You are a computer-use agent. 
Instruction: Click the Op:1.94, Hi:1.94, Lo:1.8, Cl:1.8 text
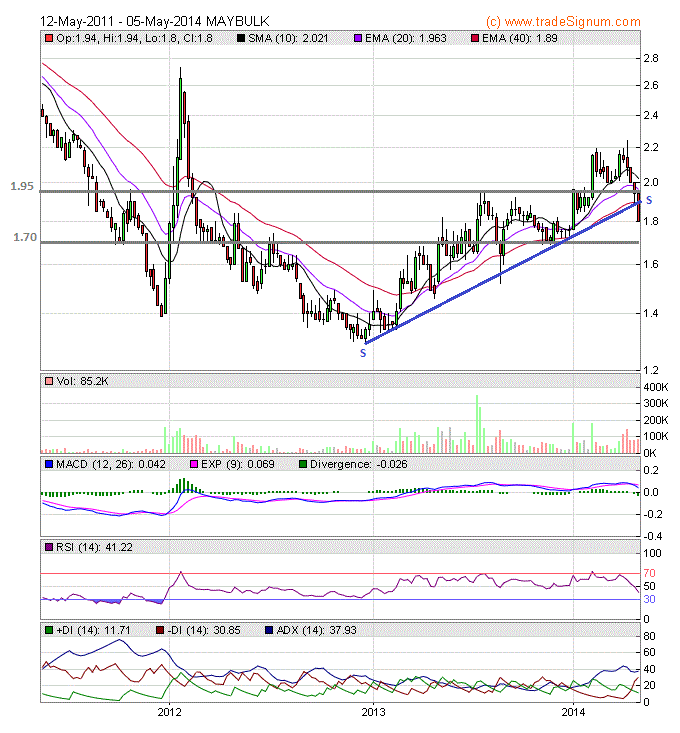click(x=135, y=38)
